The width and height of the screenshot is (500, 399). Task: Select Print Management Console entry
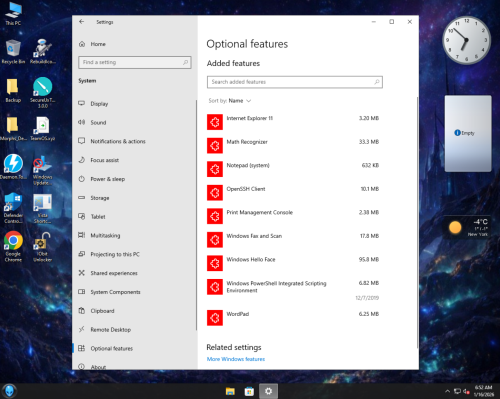[295, 216]
